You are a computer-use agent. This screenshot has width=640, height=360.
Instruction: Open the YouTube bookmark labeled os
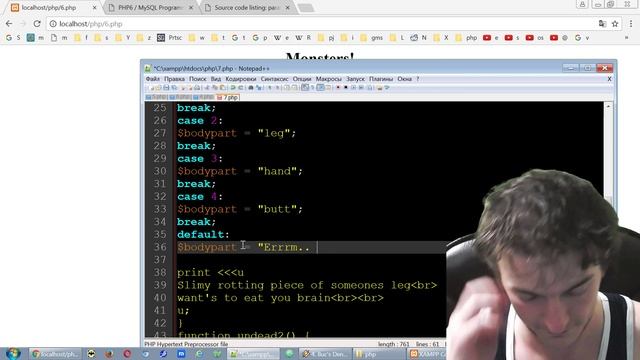tap(535, 38)
